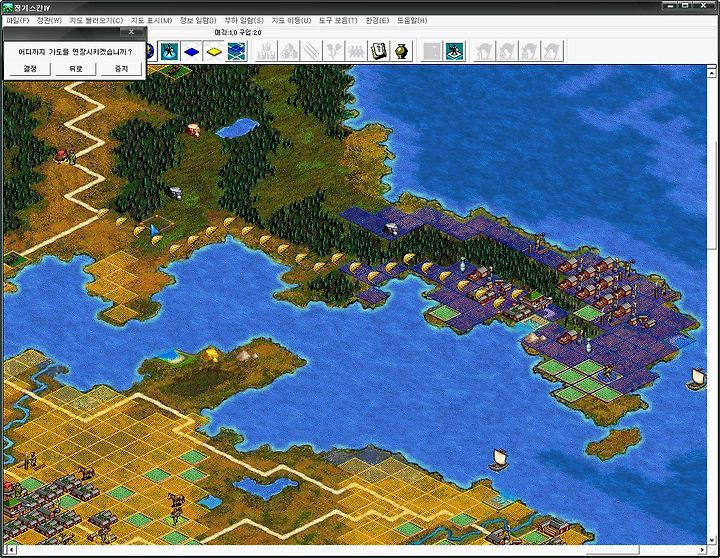Open the 부하 일람(S) menu
The image size is (720, 558).
[x=244, y=21]
